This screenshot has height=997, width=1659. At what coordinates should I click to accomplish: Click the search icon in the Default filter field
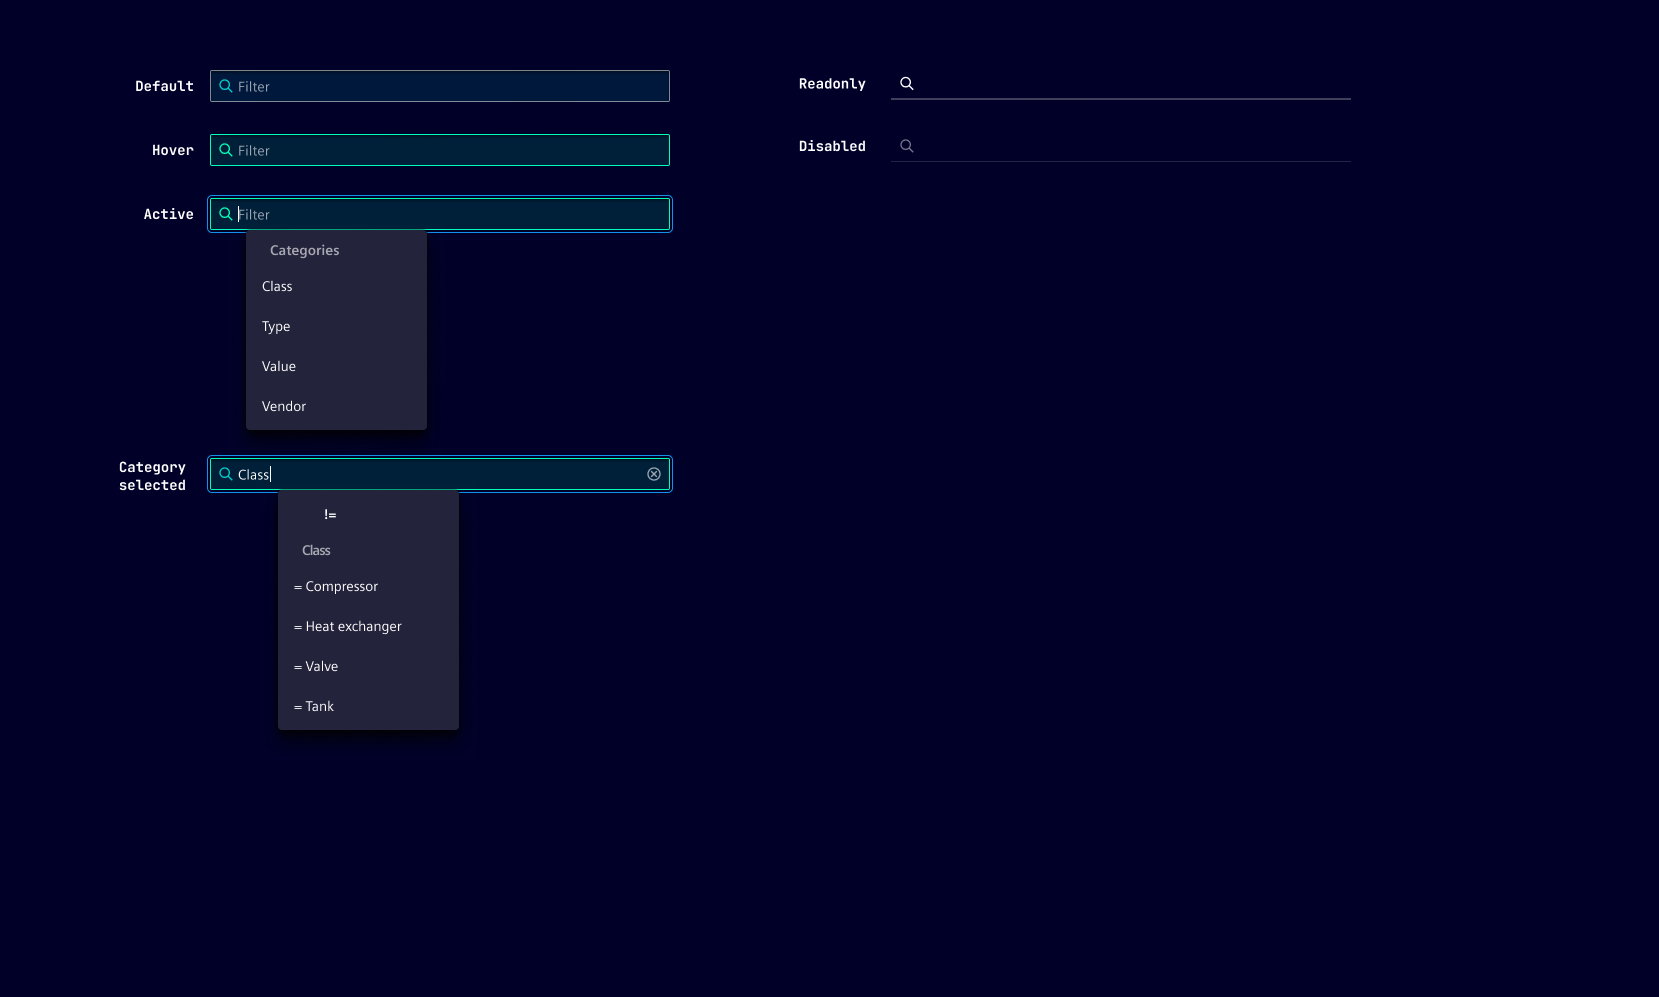226,86
